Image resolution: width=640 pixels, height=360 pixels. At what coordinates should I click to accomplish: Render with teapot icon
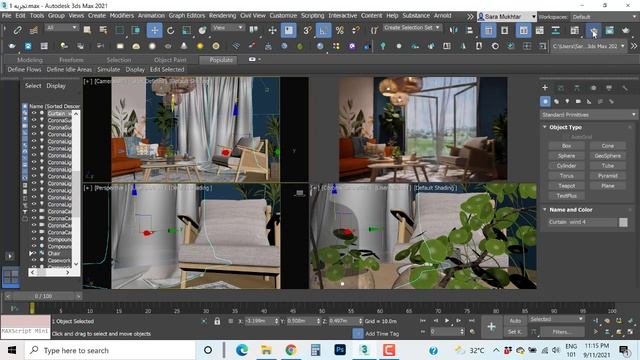(625, 31)
